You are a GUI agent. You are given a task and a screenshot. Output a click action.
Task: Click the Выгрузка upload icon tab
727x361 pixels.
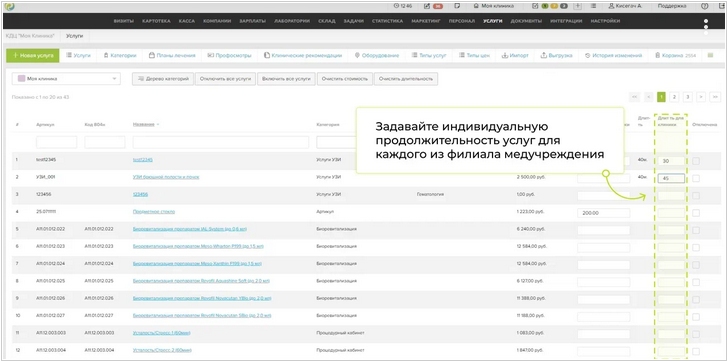pyautogui.click(x=543, y=56)
